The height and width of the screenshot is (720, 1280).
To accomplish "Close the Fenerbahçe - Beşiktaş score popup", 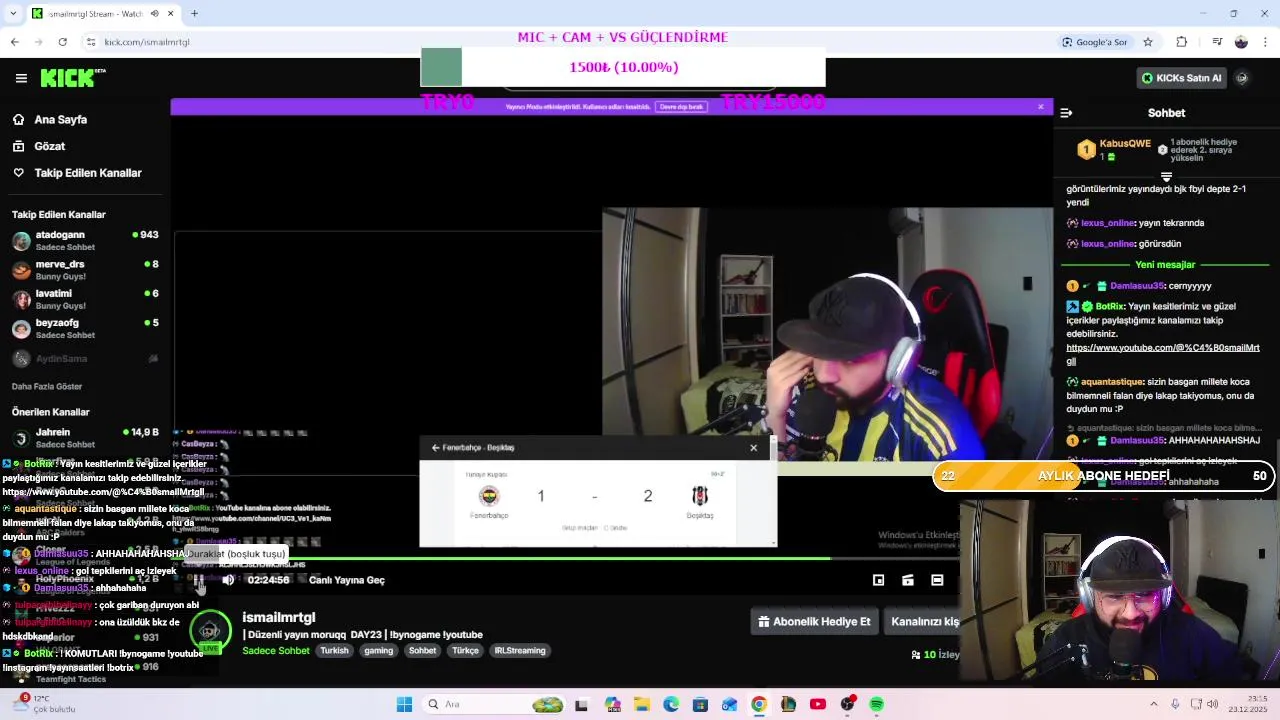I will (753, 448).
